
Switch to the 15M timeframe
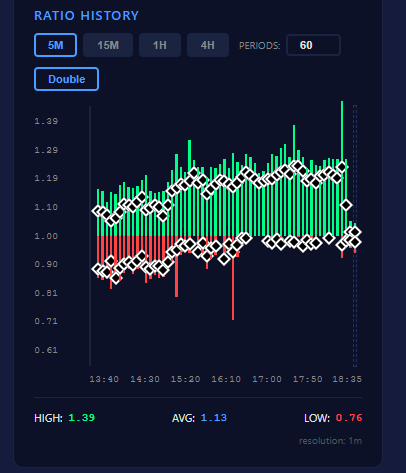pyautogui.click(x=108, y=45)
